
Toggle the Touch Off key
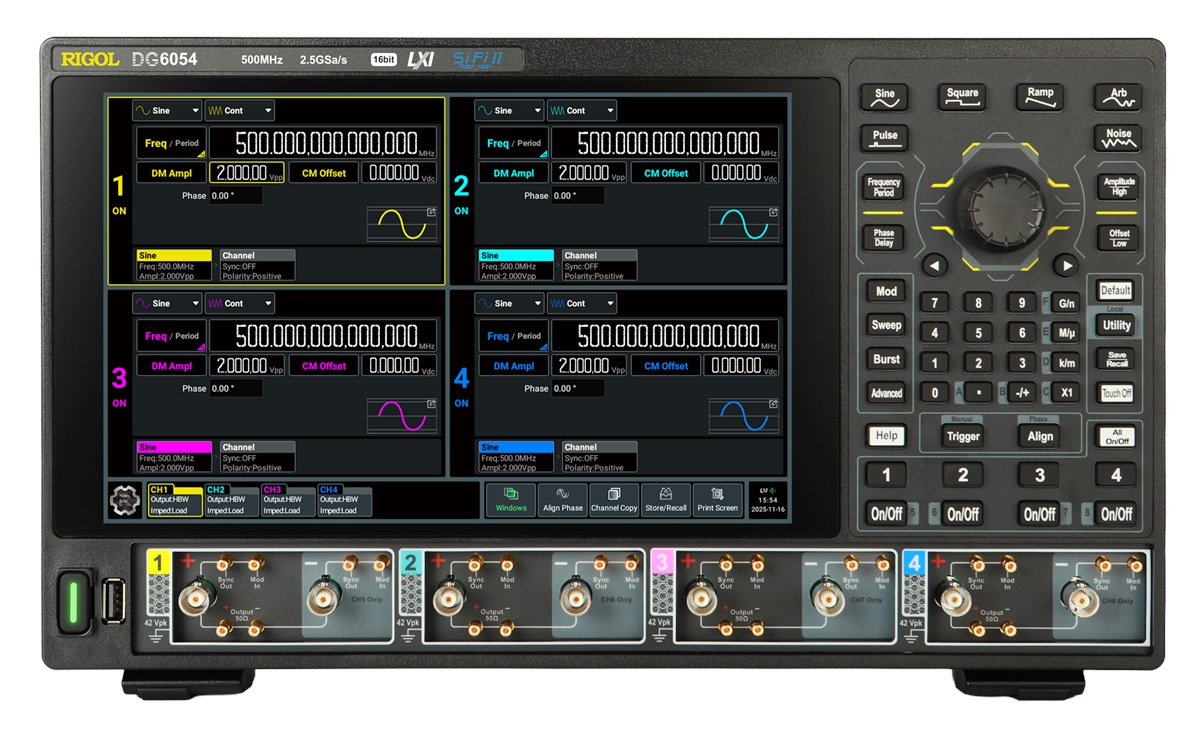pyautogui.click(x=1116, y=393)
